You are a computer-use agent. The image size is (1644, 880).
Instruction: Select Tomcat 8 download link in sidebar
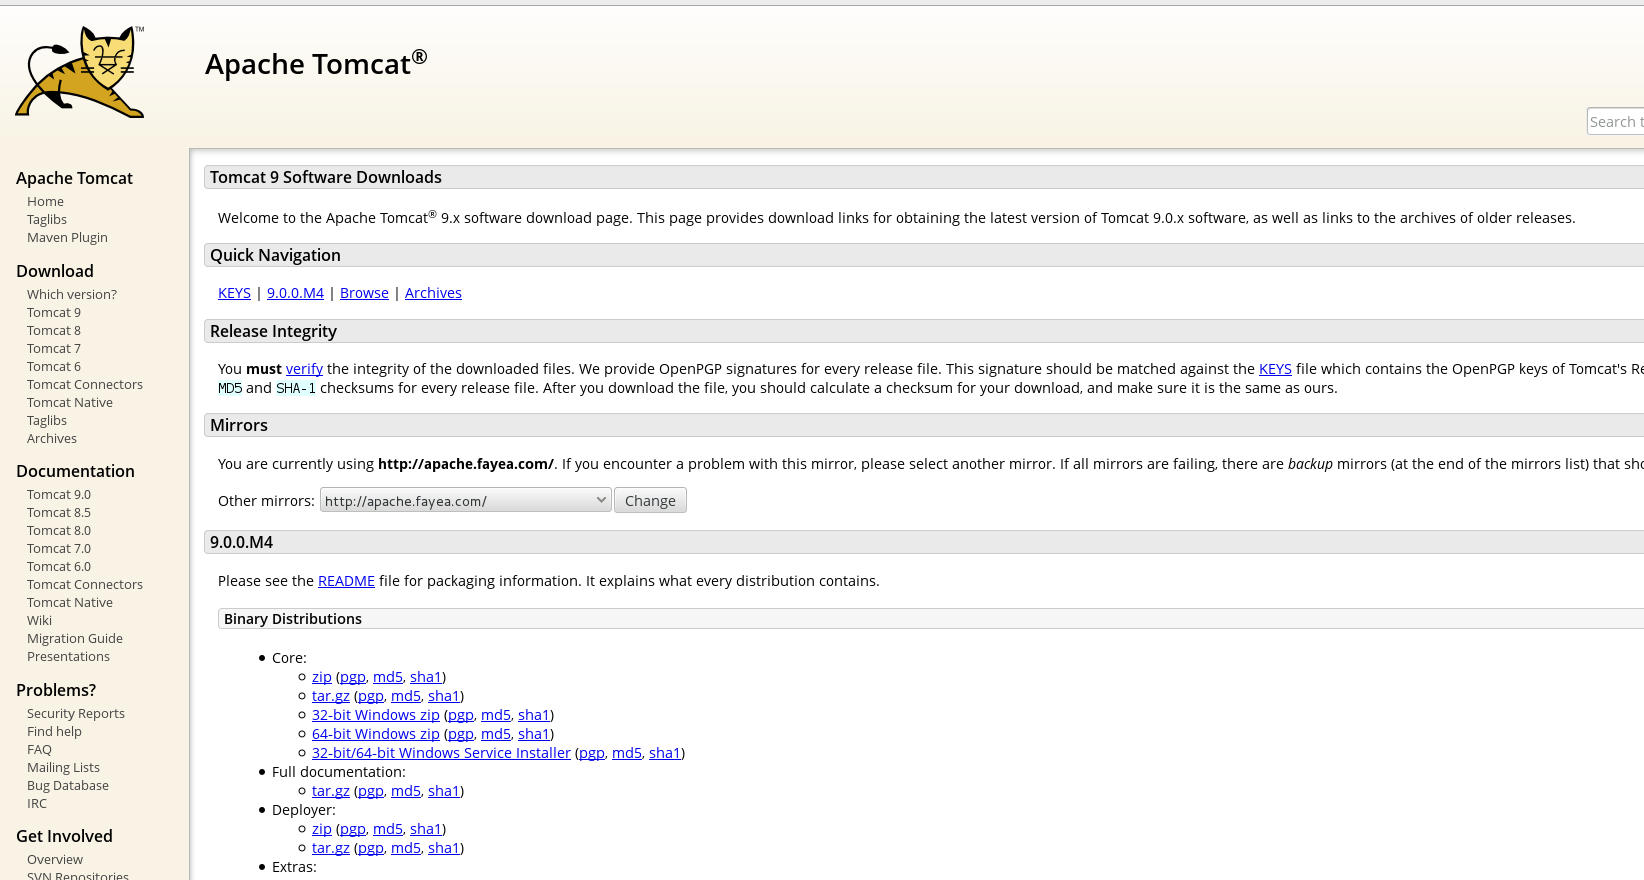click(x=54, y=330)
